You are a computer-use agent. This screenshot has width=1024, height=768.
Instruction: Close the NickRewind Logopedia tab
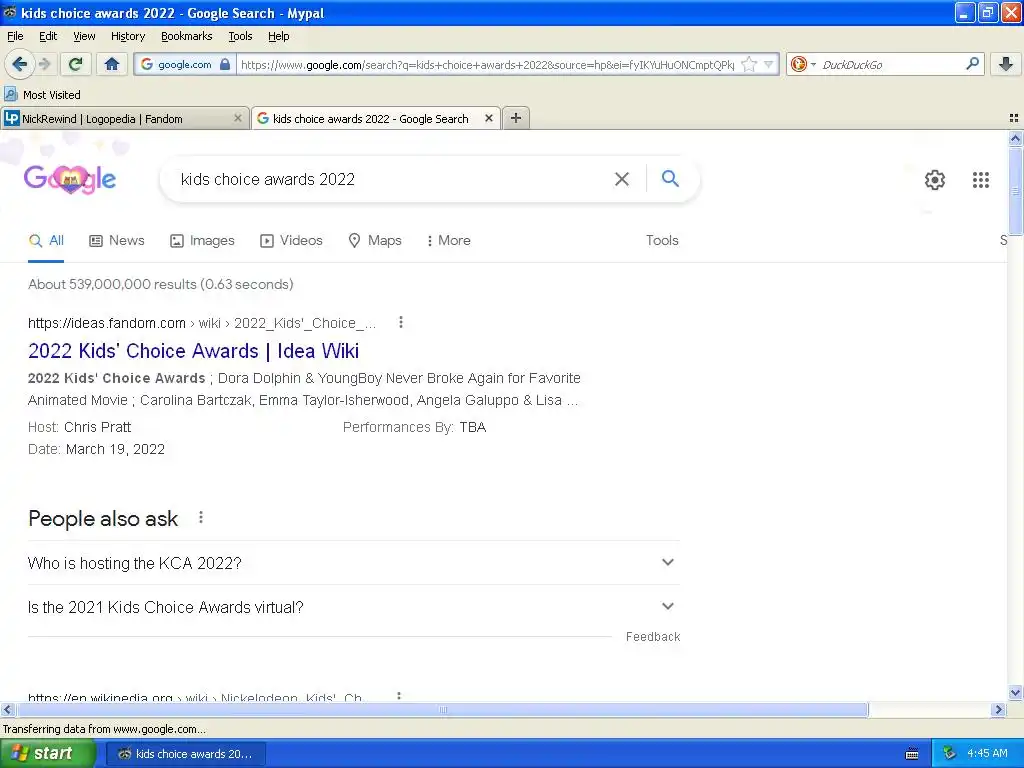(238, 118)
